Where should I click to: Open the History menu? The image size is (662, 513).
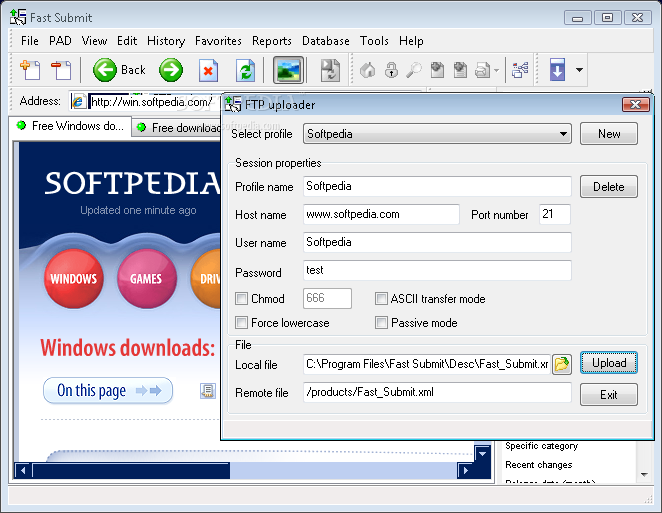point(166,41)
